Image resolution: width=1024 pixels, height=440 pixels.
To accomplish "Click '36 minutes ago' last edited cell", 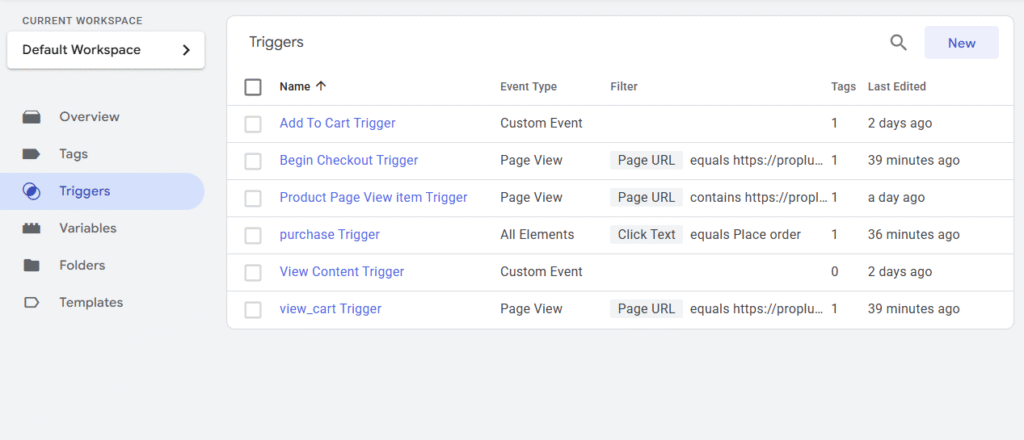I will click(x=914, y=235).
